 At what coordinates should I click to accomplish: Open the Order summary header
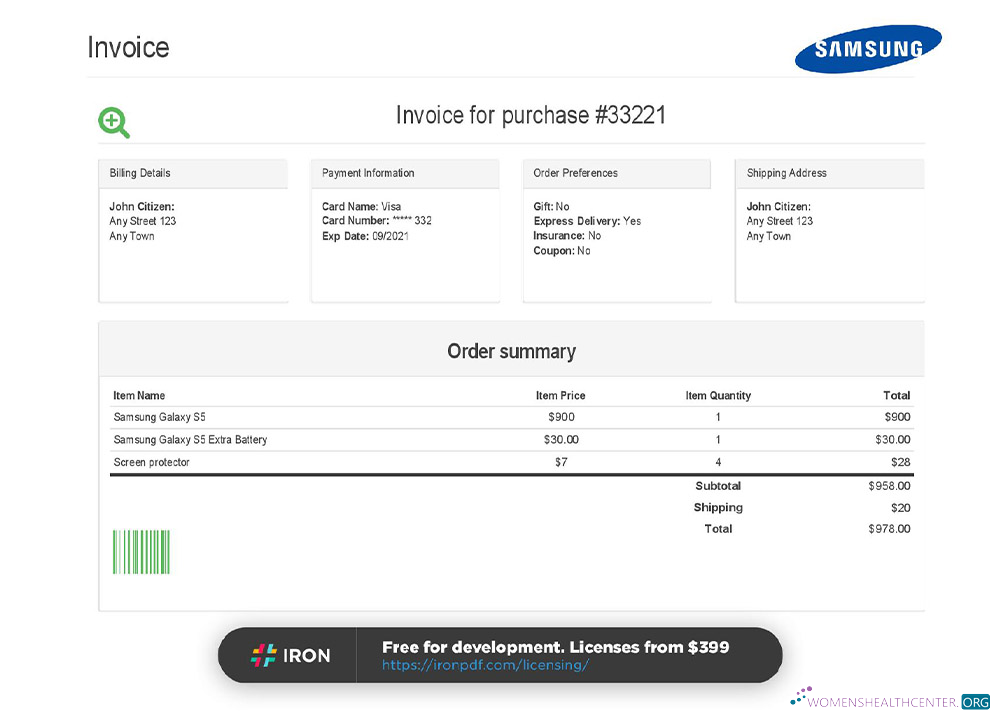[x=512, y=351]
